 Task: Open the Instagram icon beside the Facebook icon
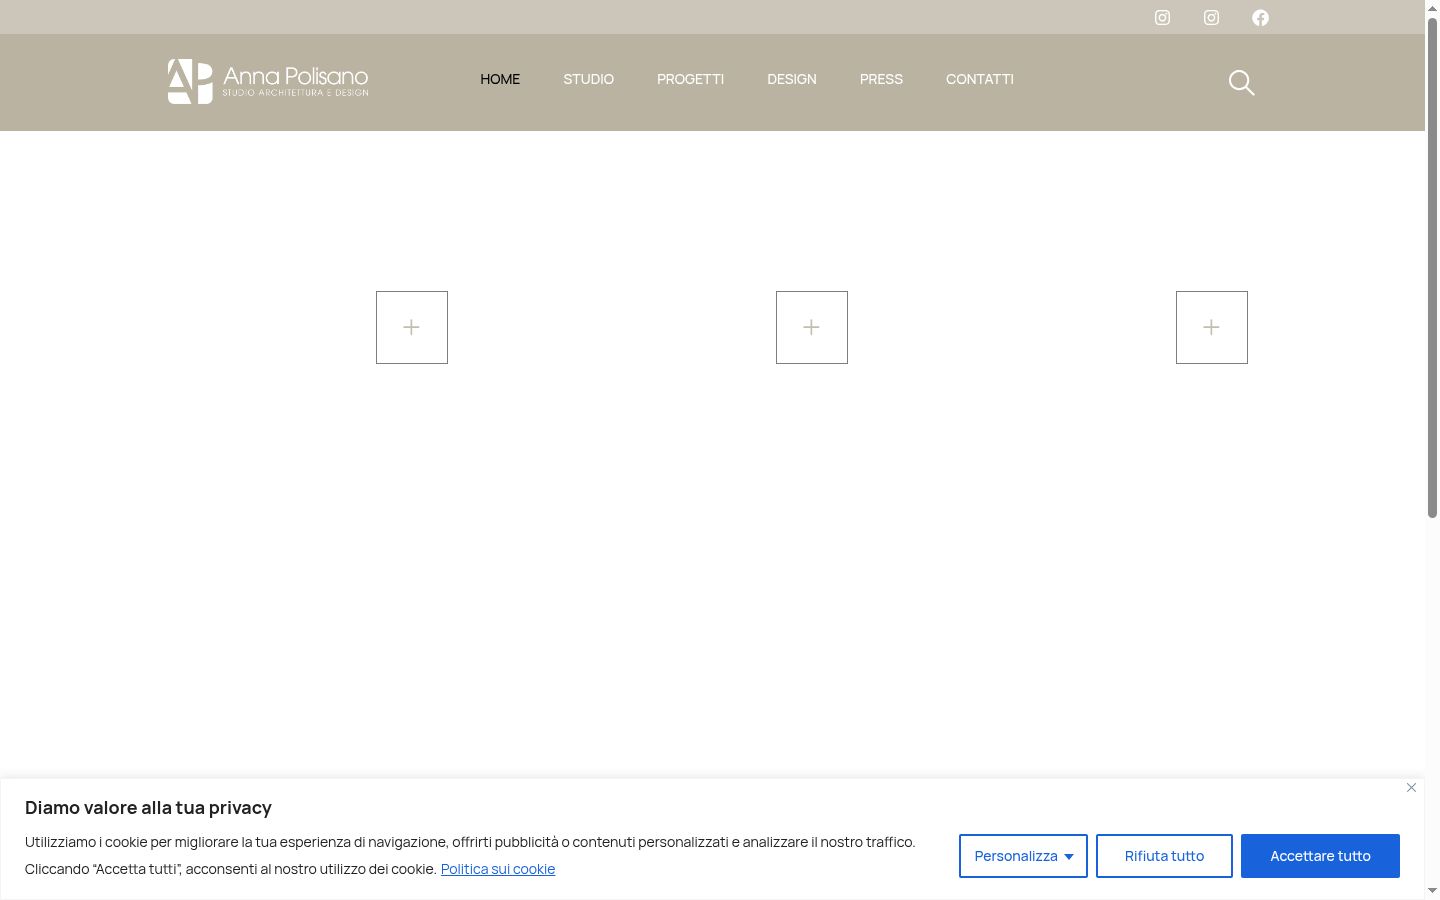(1211, 18)
